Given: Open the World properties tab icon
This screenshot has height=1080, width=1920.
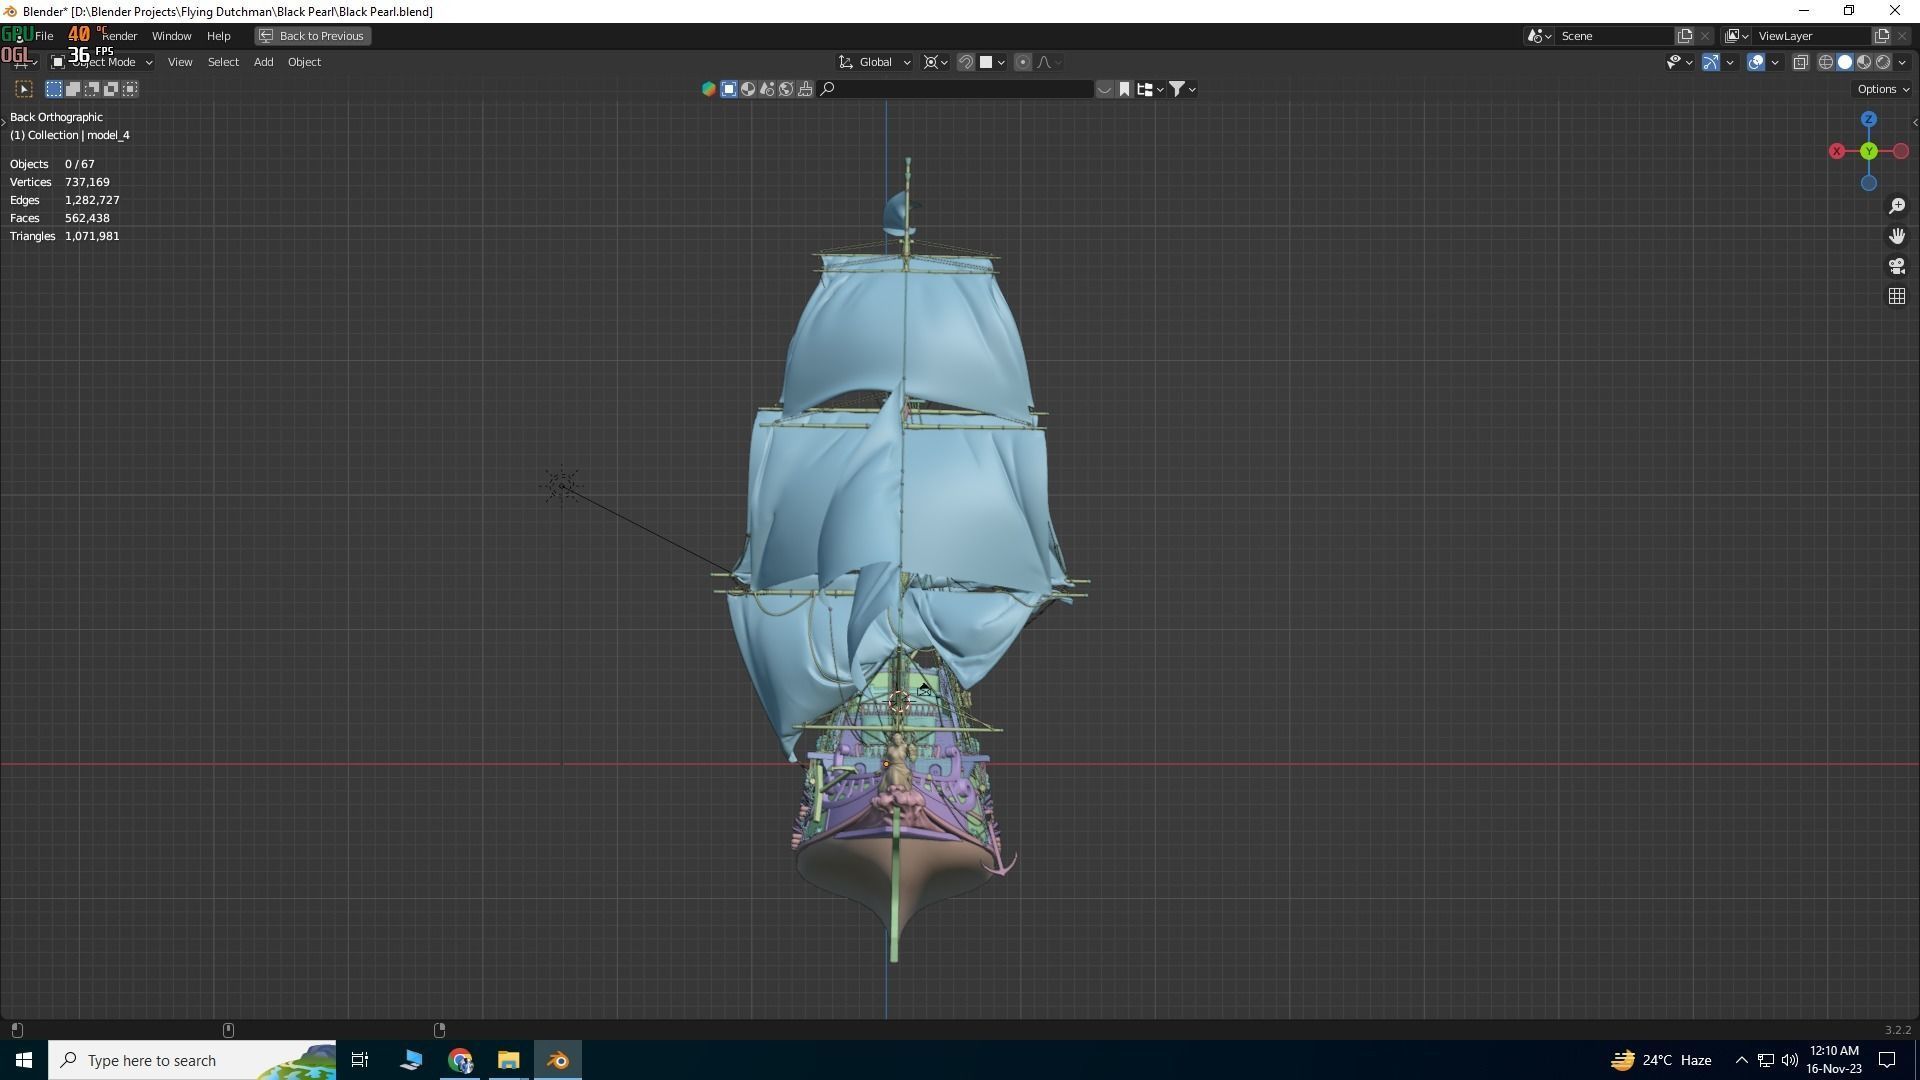Looking at the screenshot, I should click(x=786, y=89).
